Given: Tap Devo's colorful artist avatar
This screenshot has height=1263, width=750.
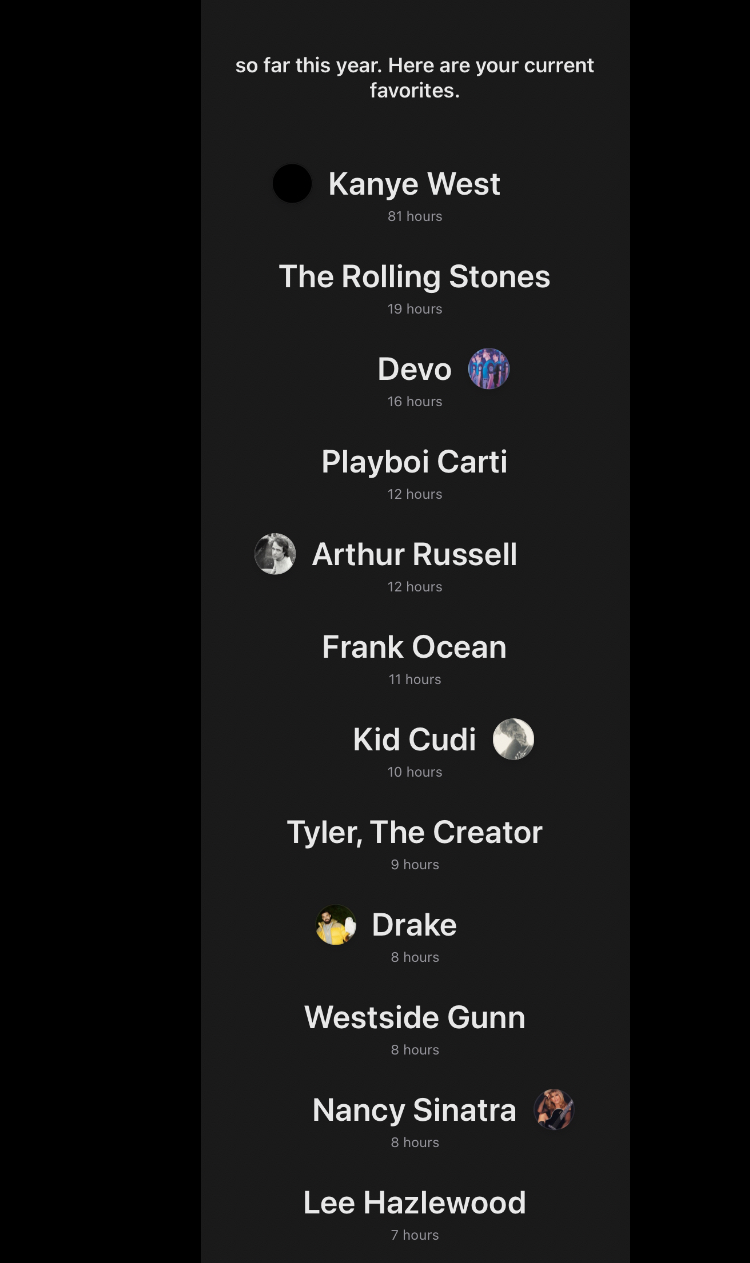Looking at the screenshot, I should pos(489,369).
